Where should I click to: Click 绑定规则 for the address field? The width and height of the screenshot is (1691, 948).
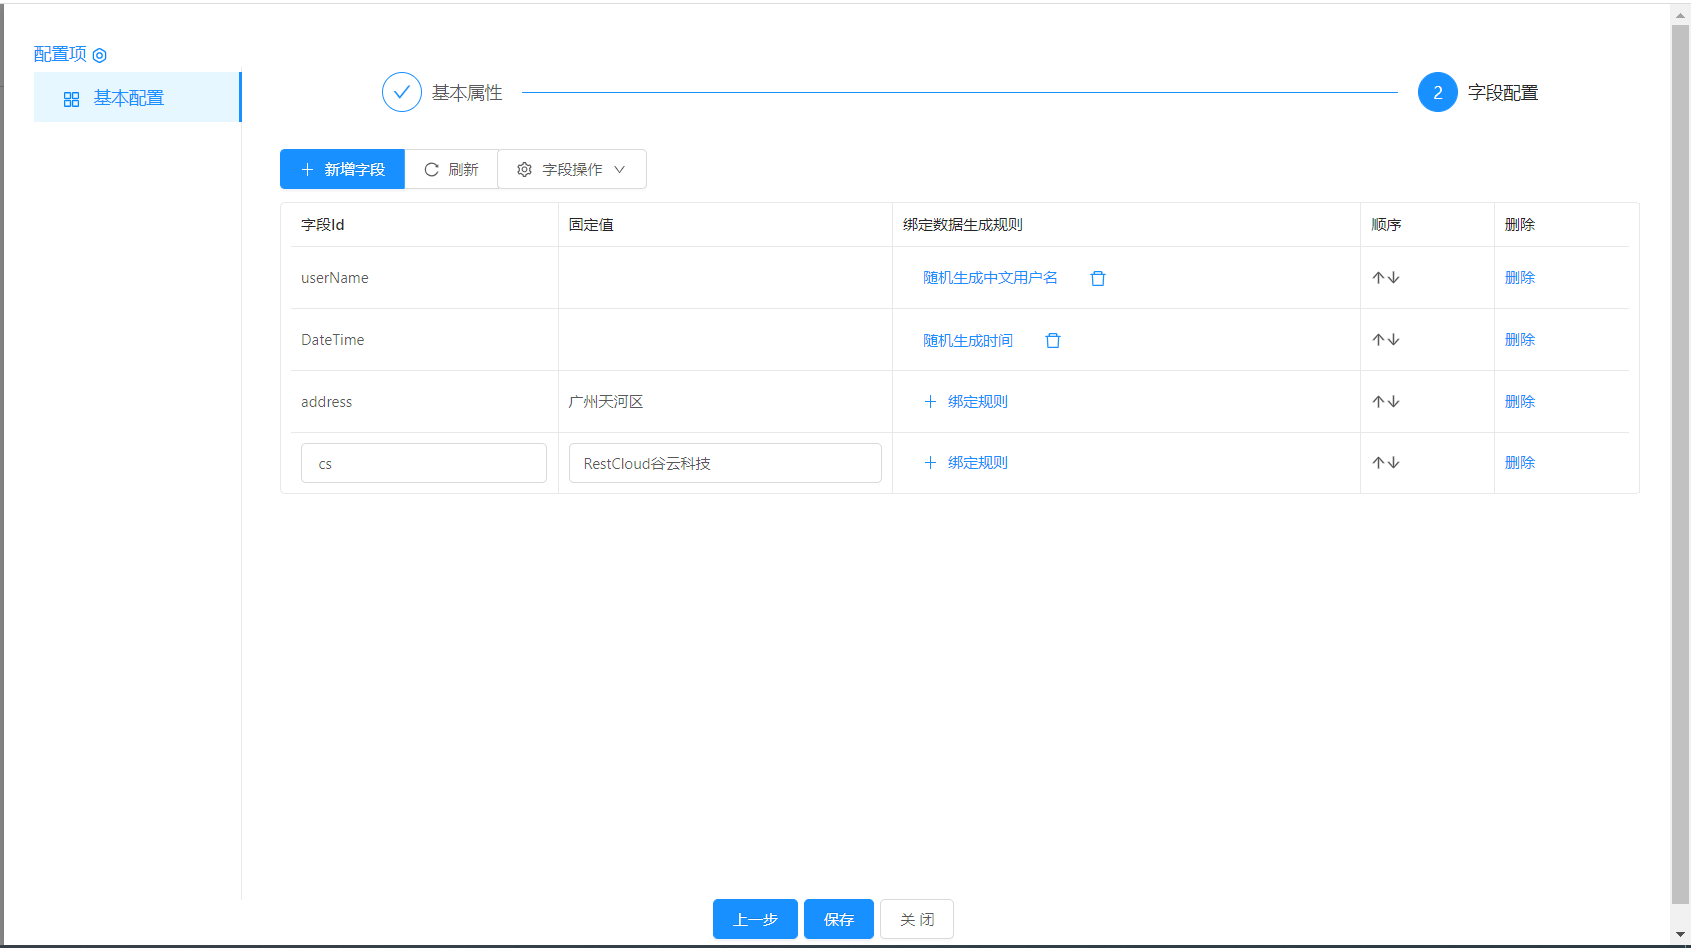point(966,402)
